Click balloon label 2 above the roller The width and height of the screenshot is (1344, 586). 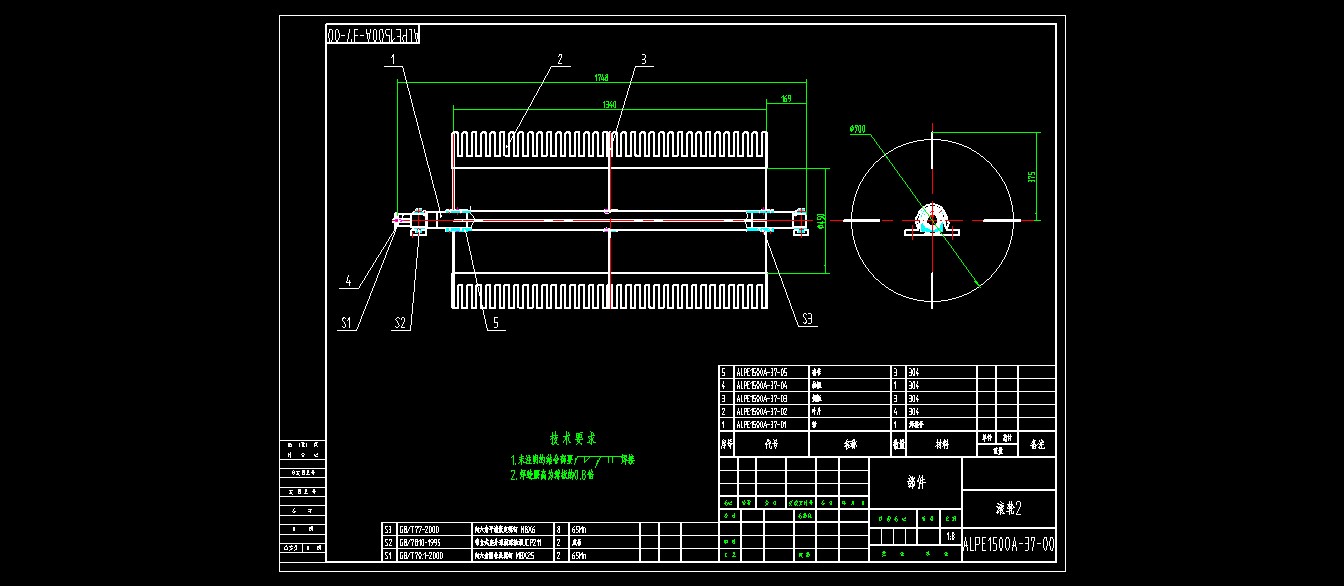click(x=560, y=59)
